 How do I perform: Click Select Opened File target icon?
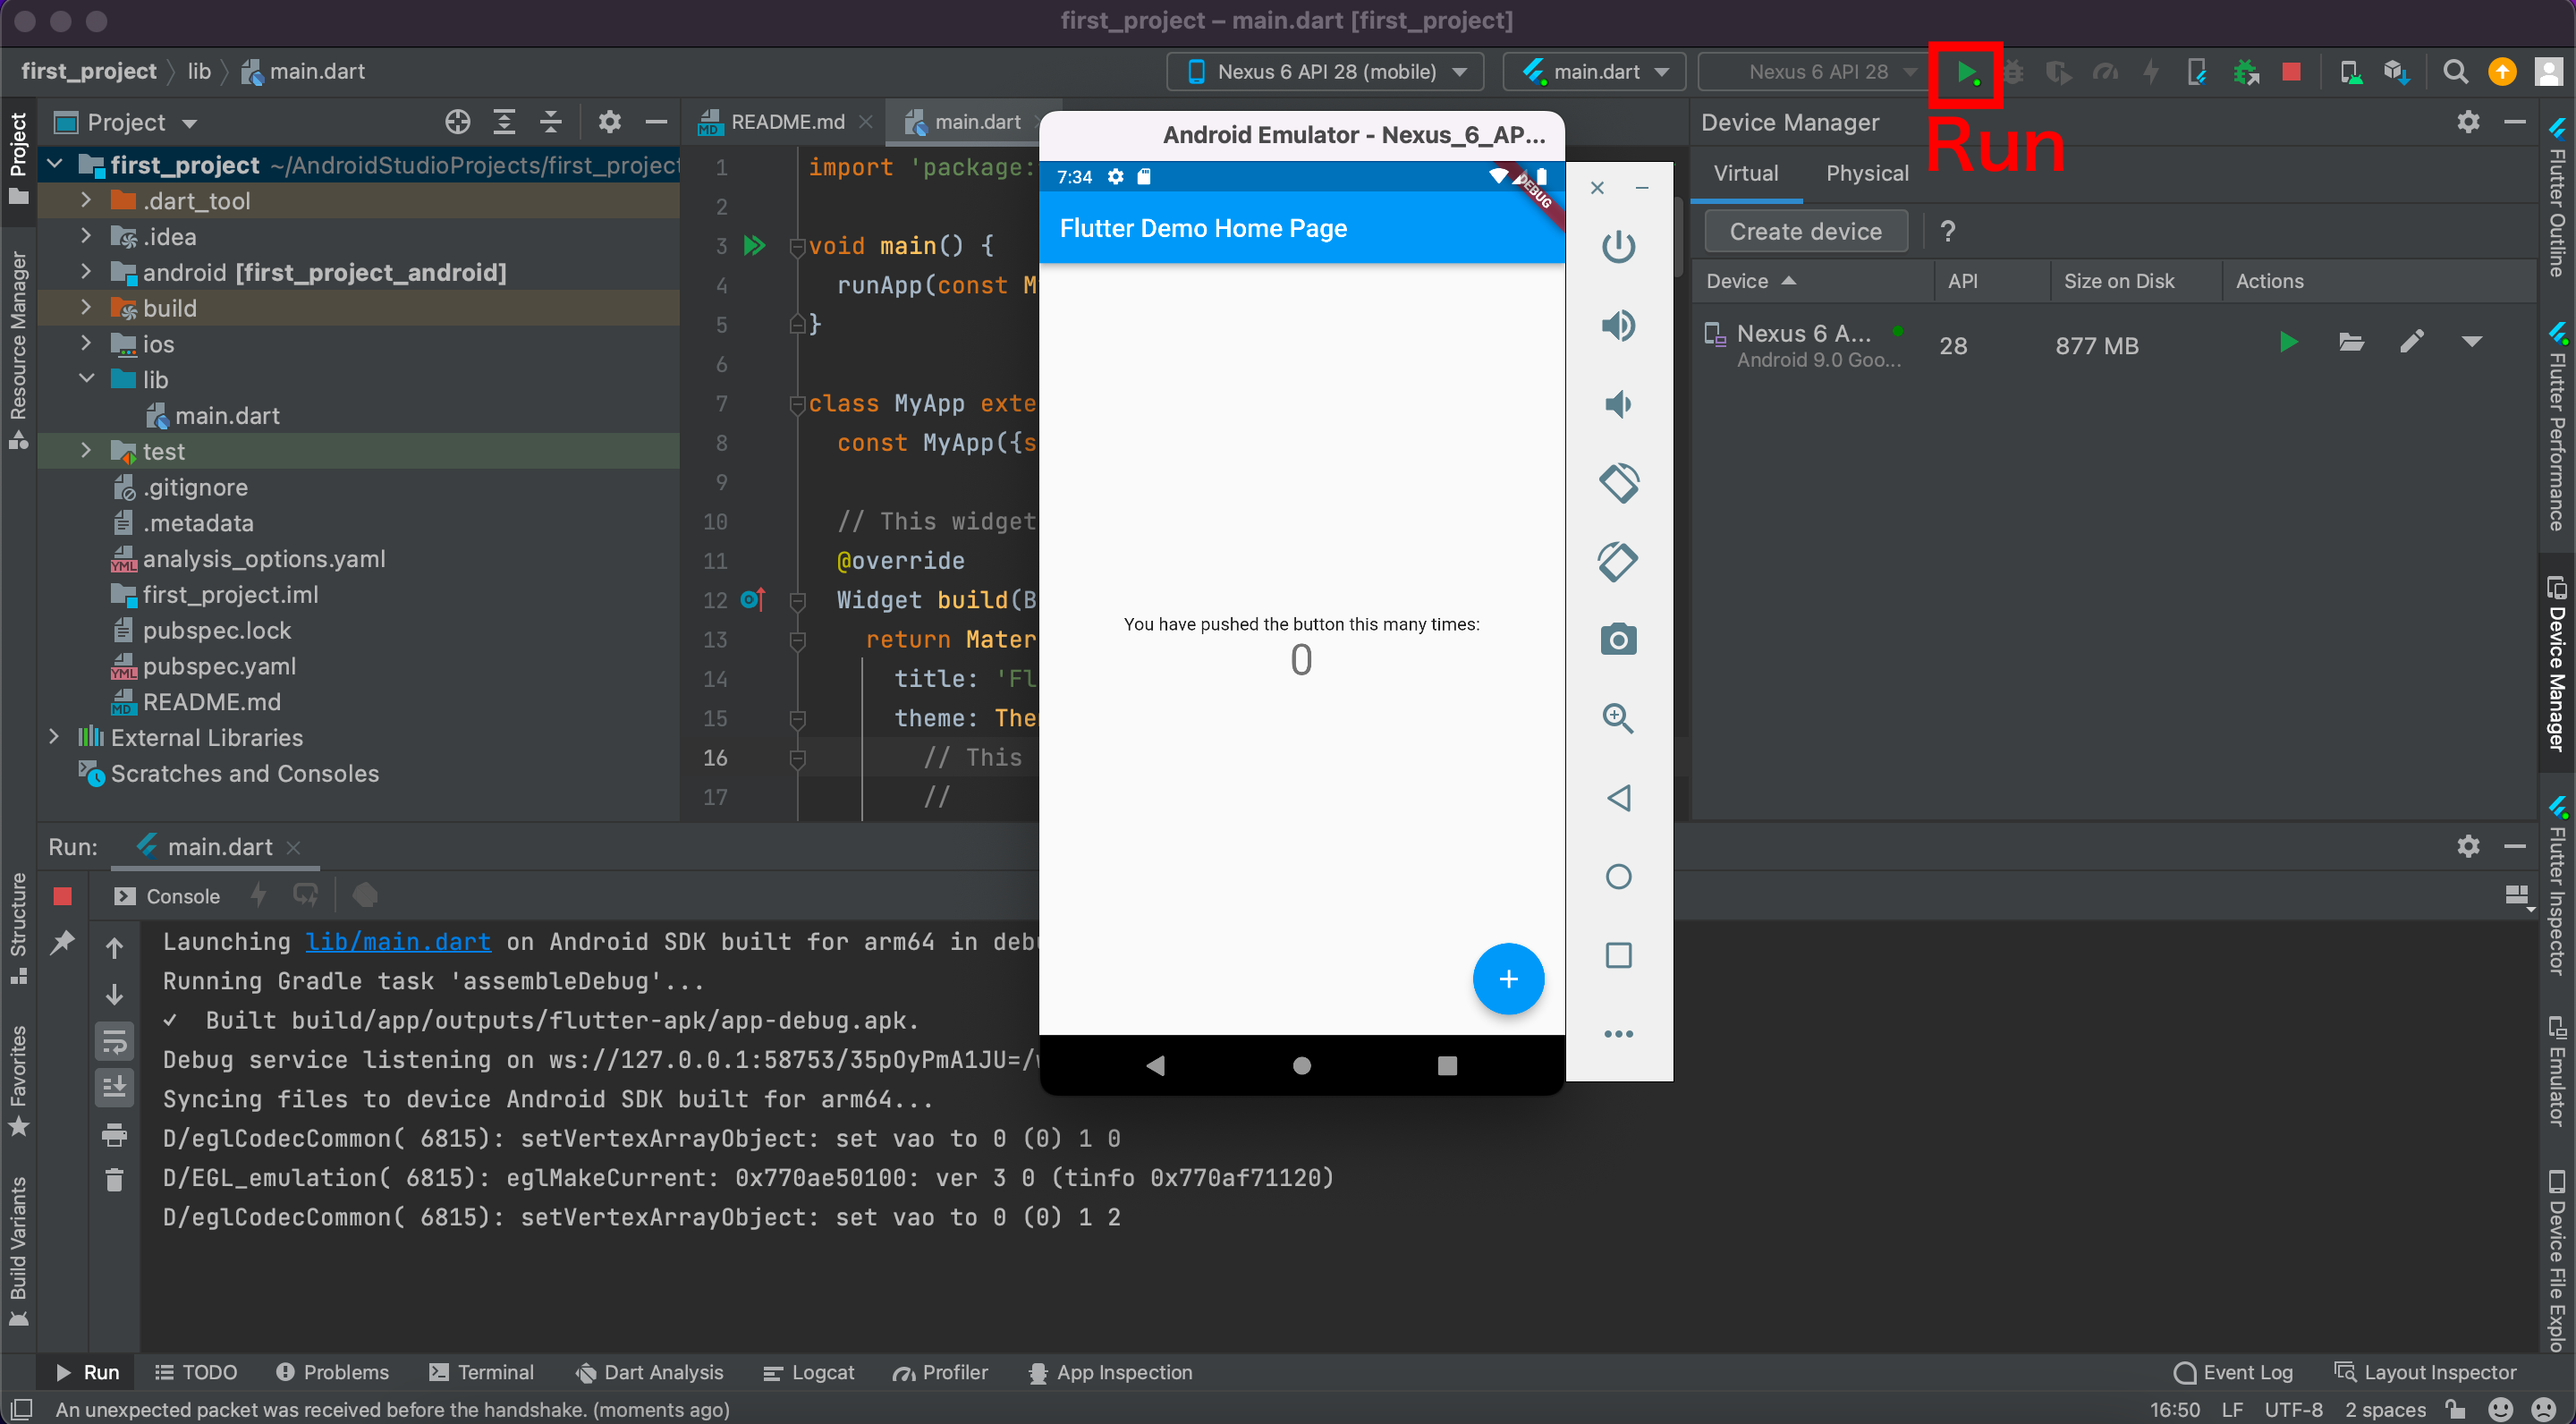point(457,122)
